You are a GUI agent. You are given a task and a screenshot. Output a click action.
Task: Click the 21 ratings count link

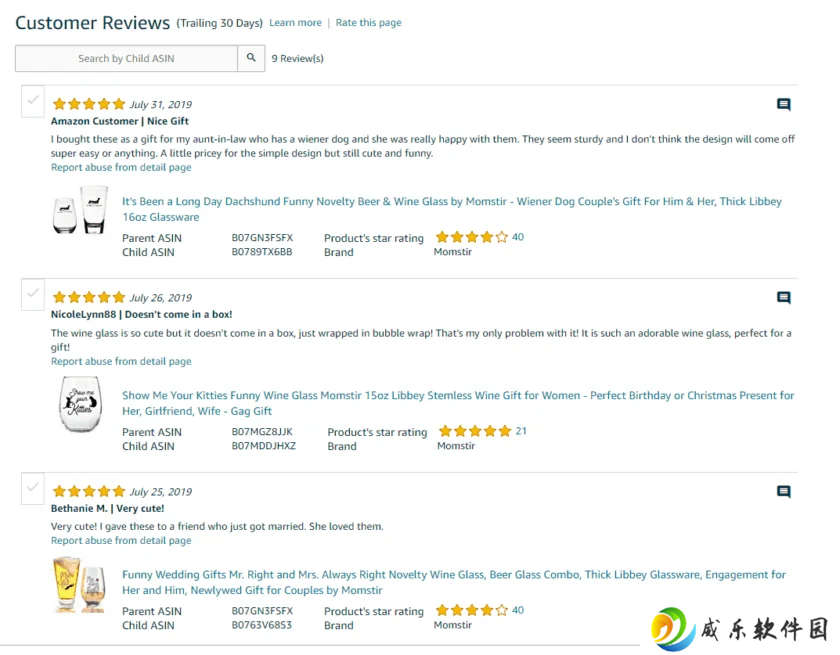click(521, 431)
